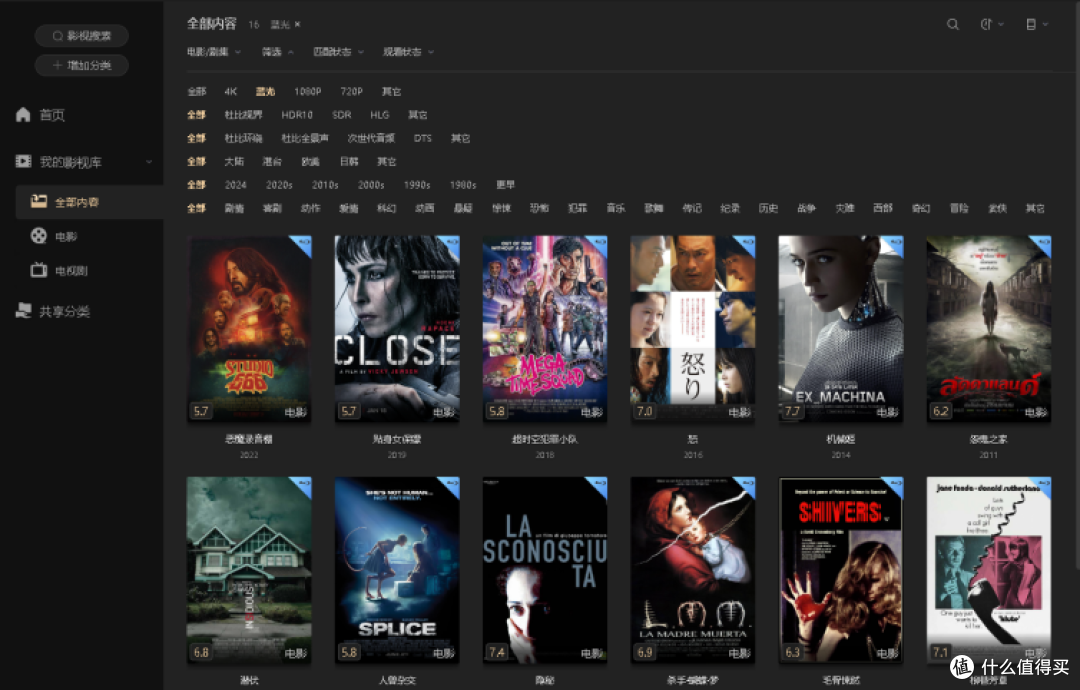Viewport: 1080px width, 690px height.
Task: Select the 1080P resolution filter
Action: pyautogui.click(x=307, y=92)
